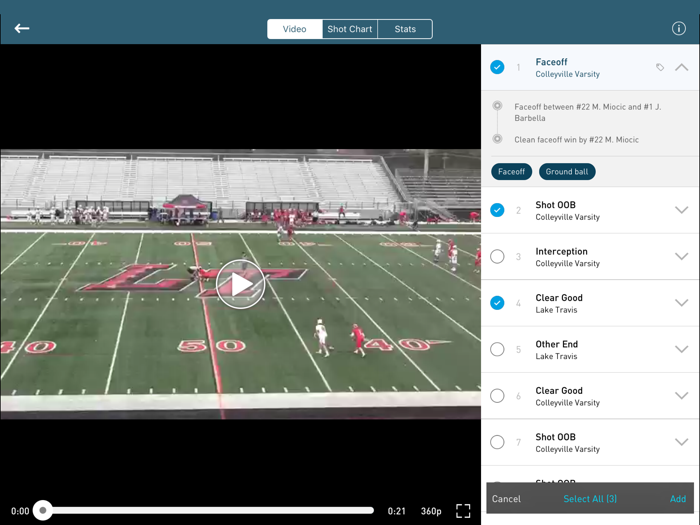700x525 pixels.
Task: Open the Stats tab
Action: tap(405, 29)
